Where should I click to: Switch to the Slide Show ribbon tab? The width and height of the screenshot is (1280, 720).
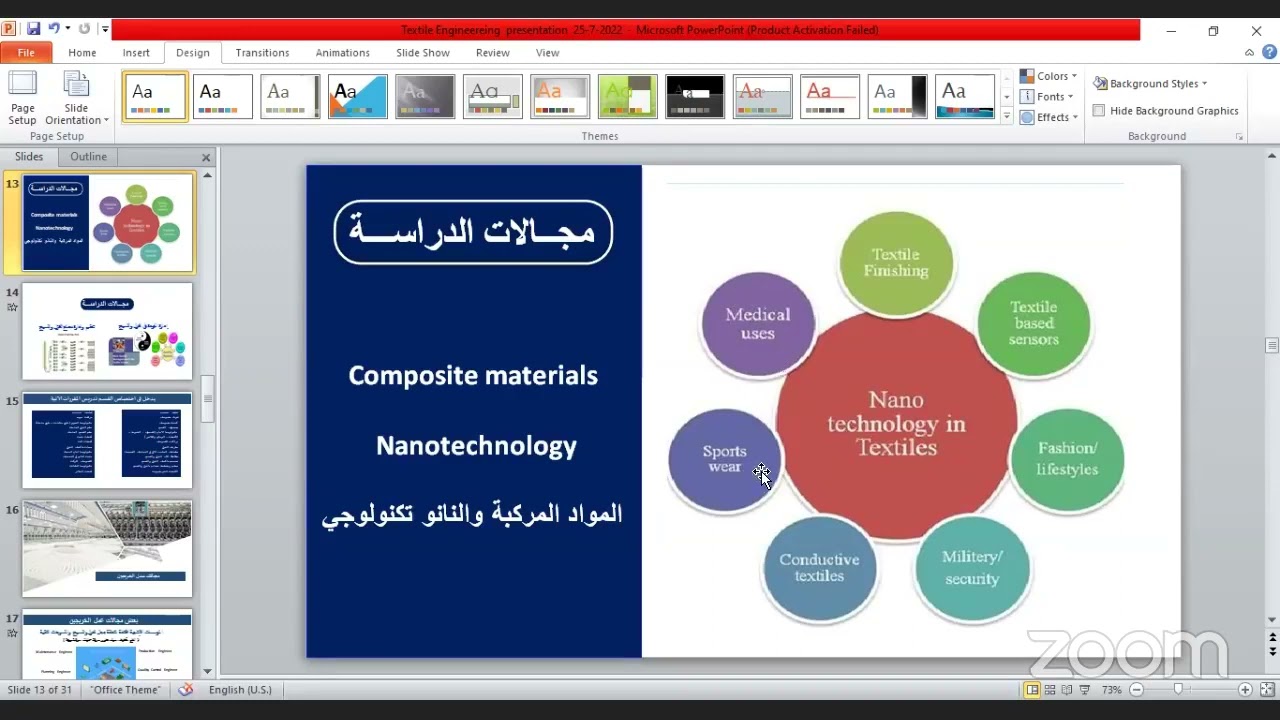pyautogui.click(x=423, y=53)
